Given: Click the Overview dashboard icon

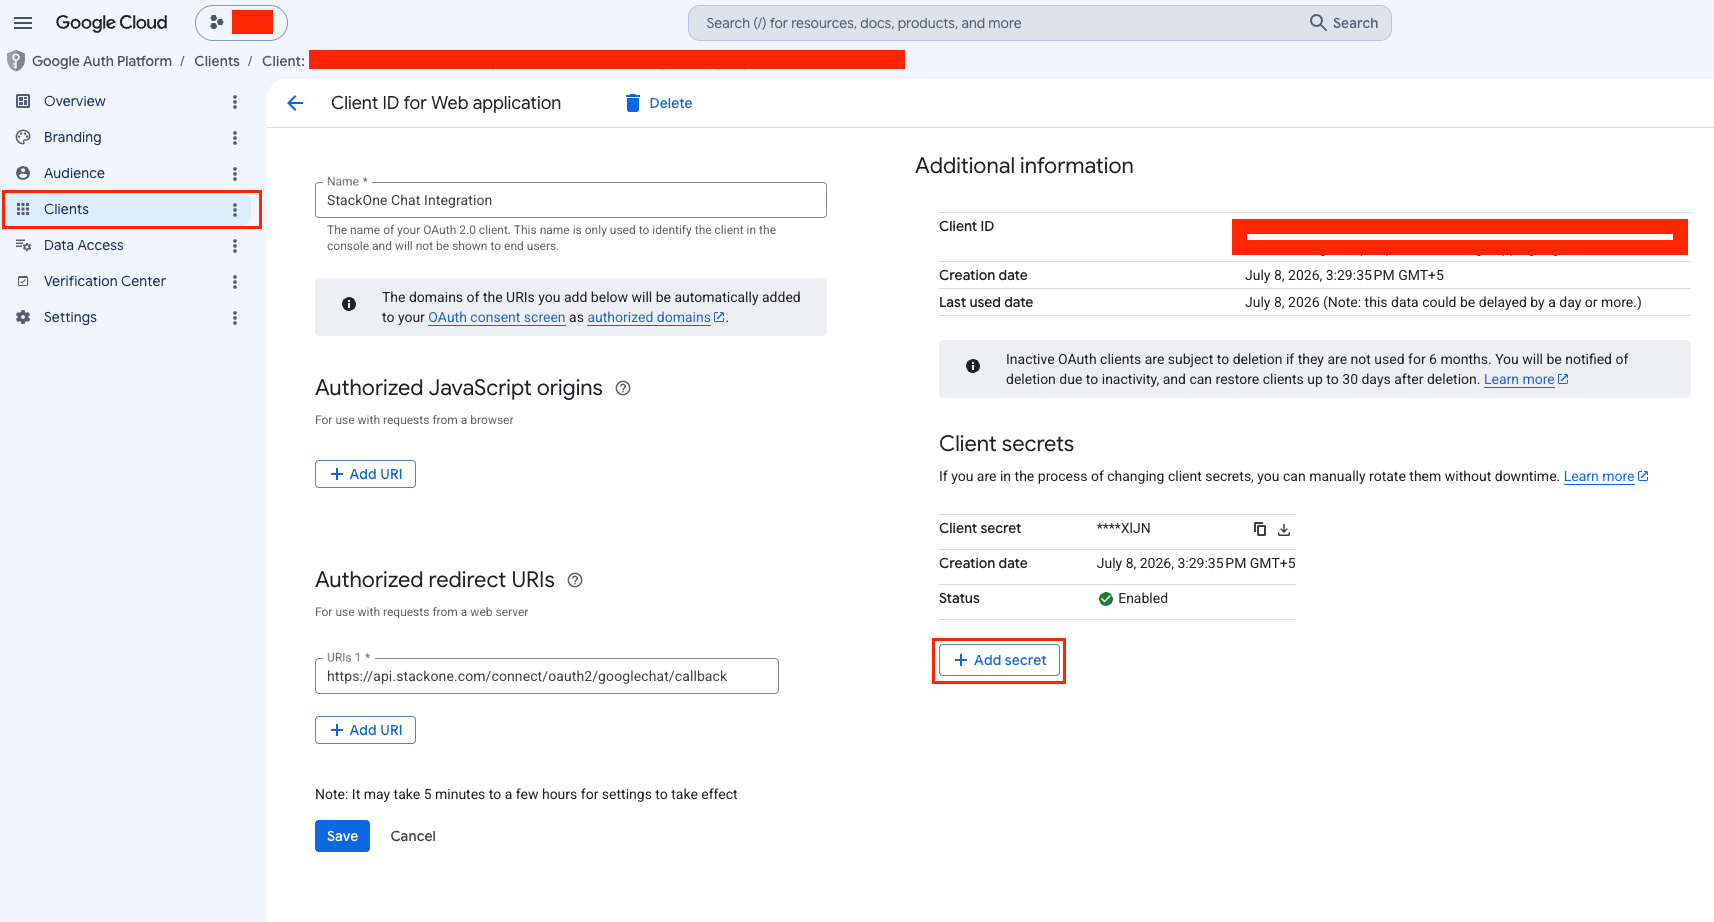Looking at the screenshot, I should [23, 101].
